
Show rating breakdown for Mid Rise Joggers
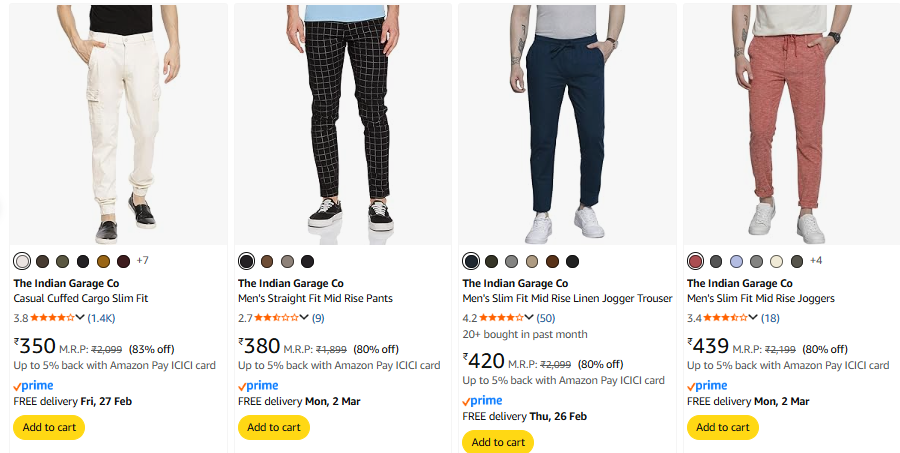753,318
